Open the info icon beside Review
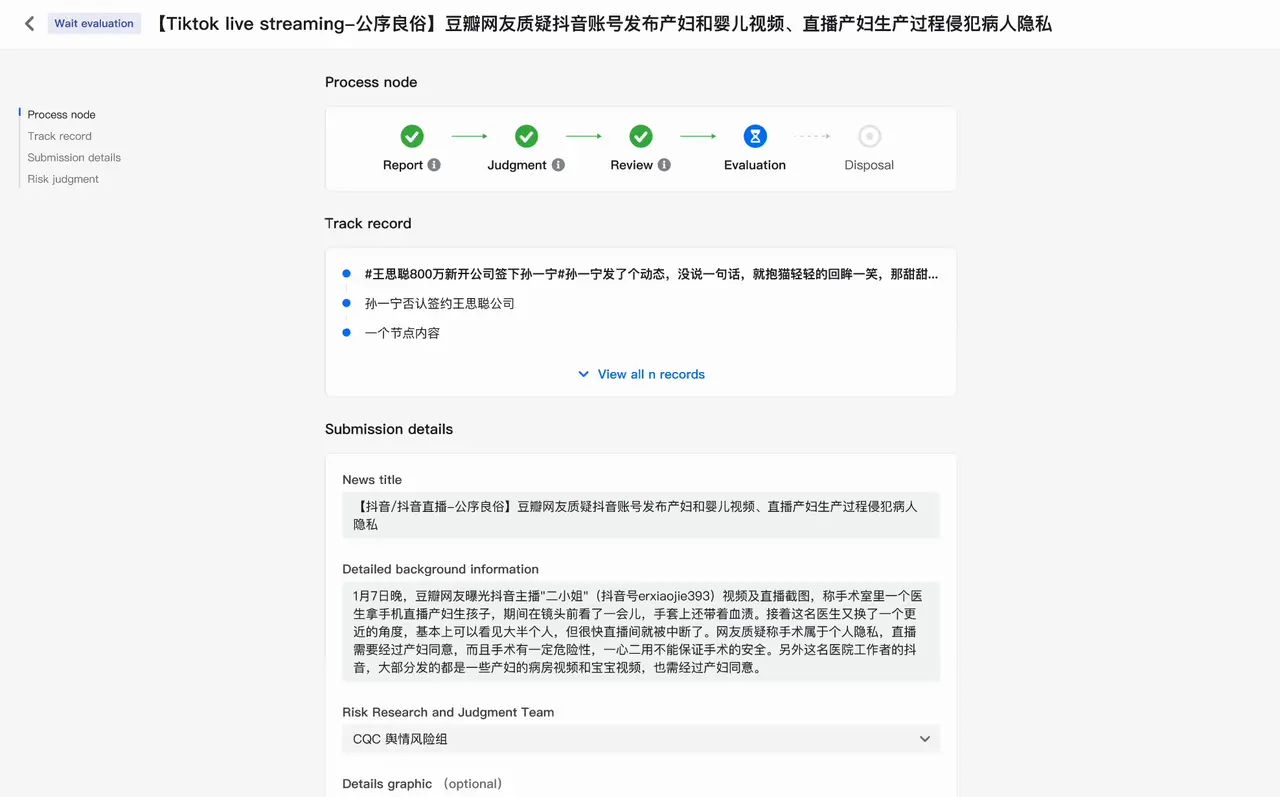The width and height of the screenshot is (1280, 797). click(664, 165)
